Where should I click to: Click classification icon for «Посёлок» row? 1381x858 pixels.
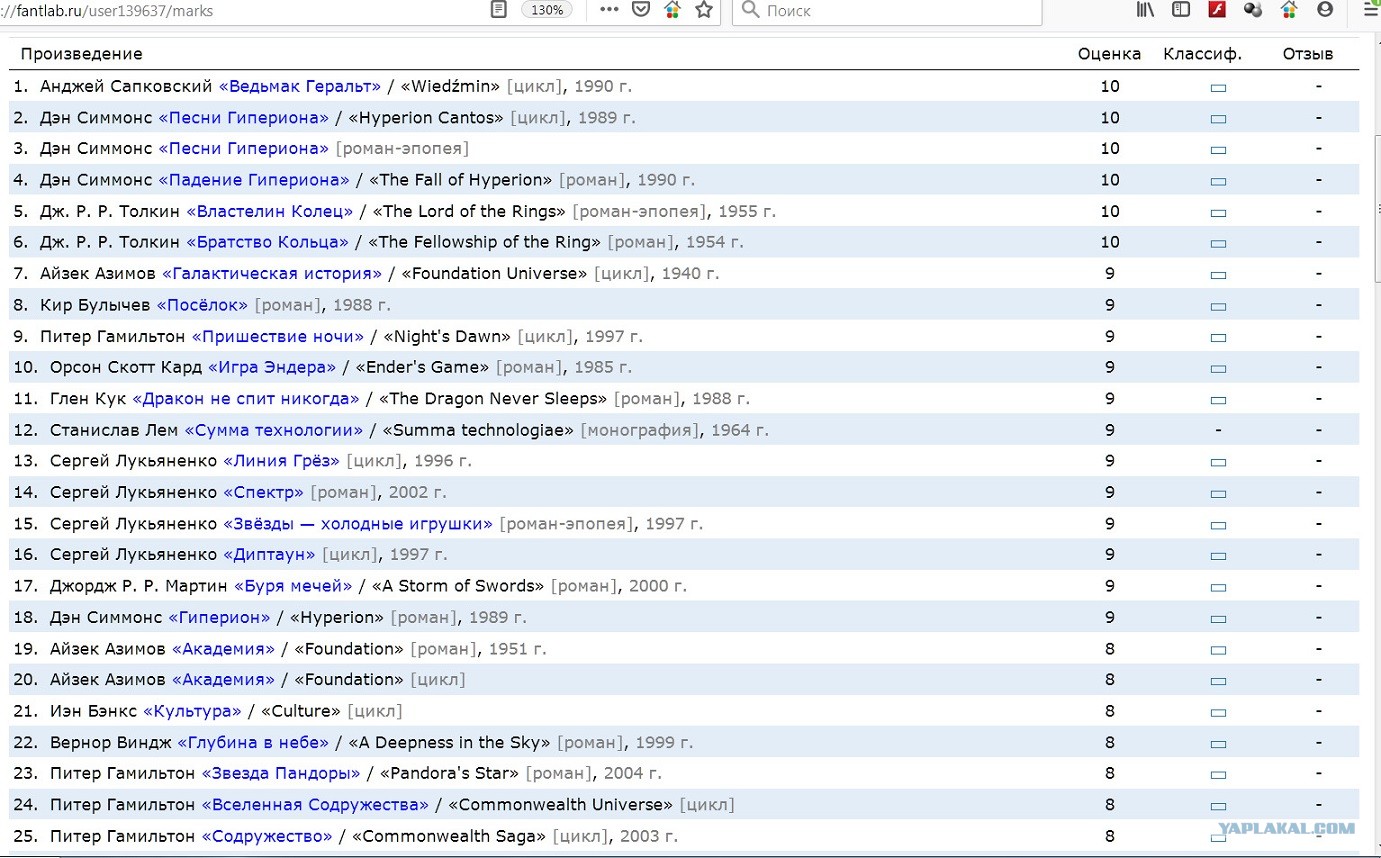point(1217,307)
